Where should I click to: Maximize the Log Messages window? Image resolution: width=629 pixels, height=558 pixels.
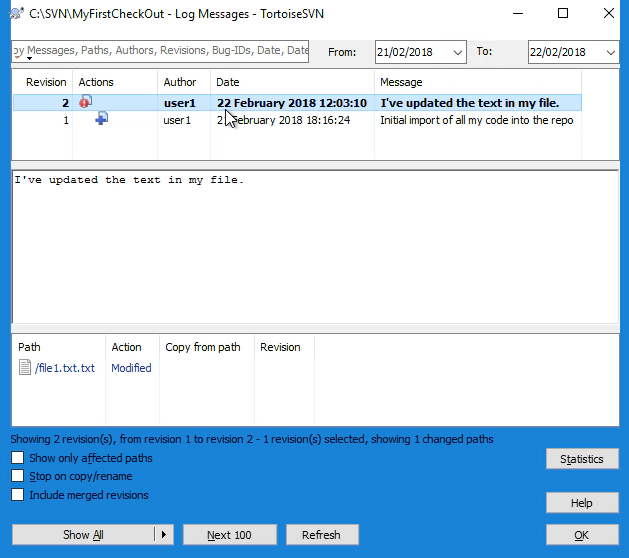coord(563,13)
